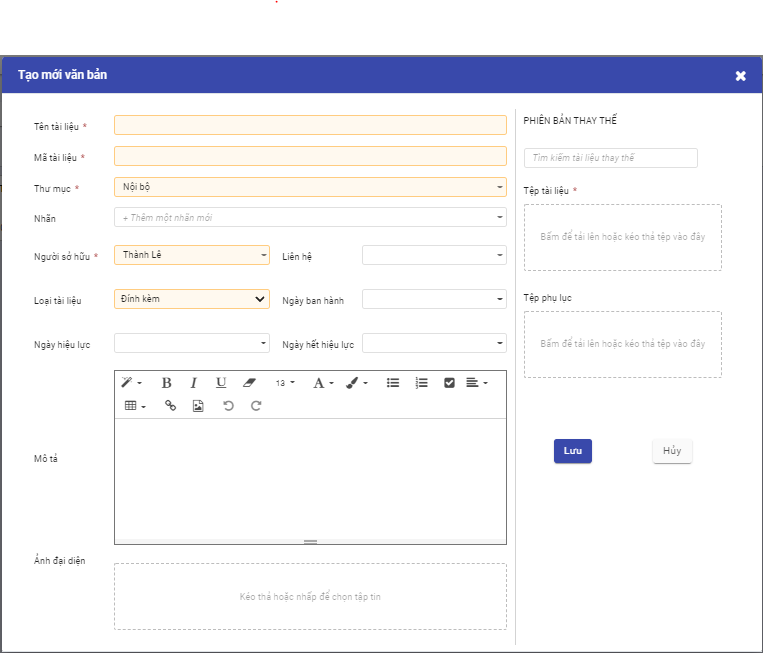This screenshot has height=653, width=763.
Task: Apply italic formatting in editor toolbar
Action: pyautogui.click(x=194, y=383)
